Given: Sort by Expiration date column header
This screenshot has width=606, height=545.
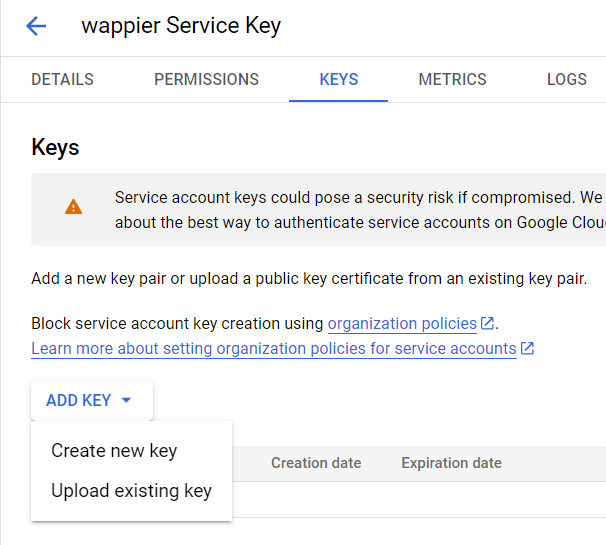Looking at the screenshot, I should click(x=451, y=463).
